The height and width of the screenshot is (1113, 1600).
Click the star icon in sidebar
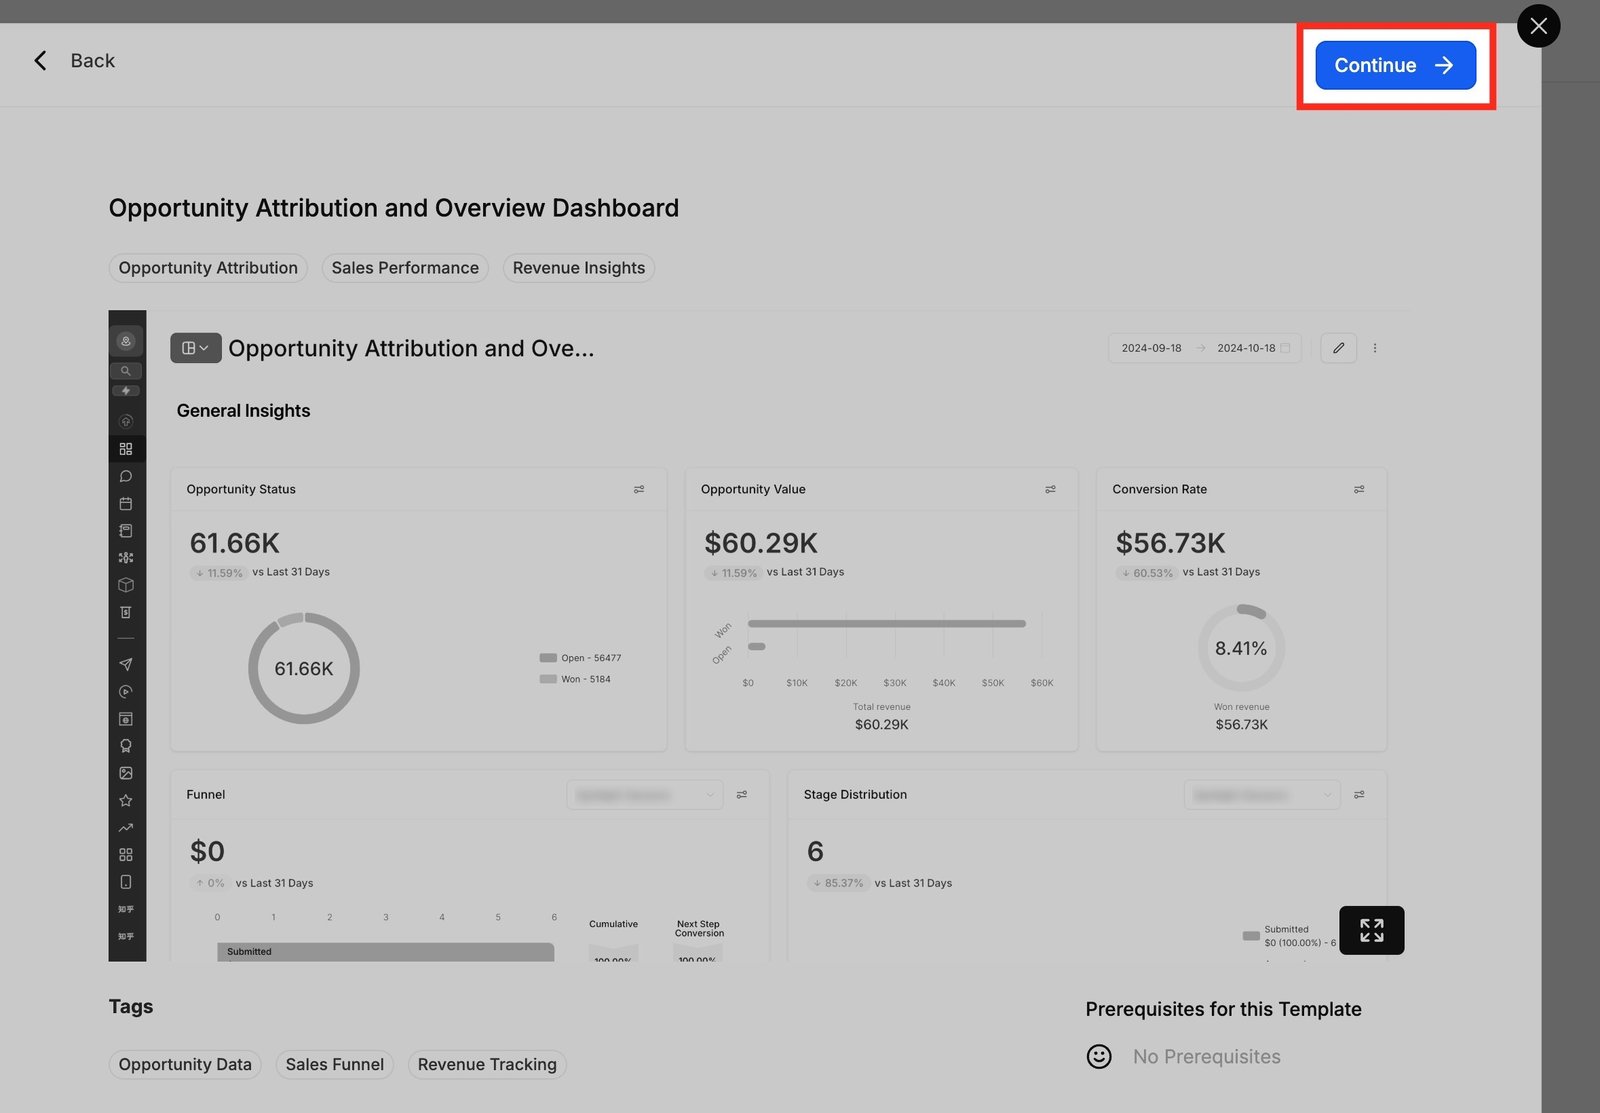(126, 800)
